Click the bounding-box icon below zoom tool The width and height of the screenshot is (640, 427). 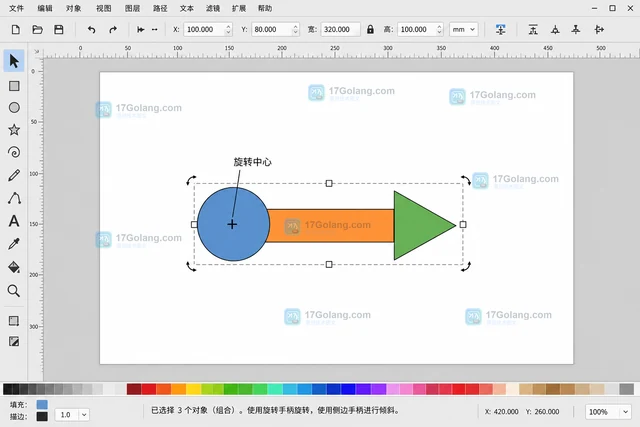click(x=14, y=321)
